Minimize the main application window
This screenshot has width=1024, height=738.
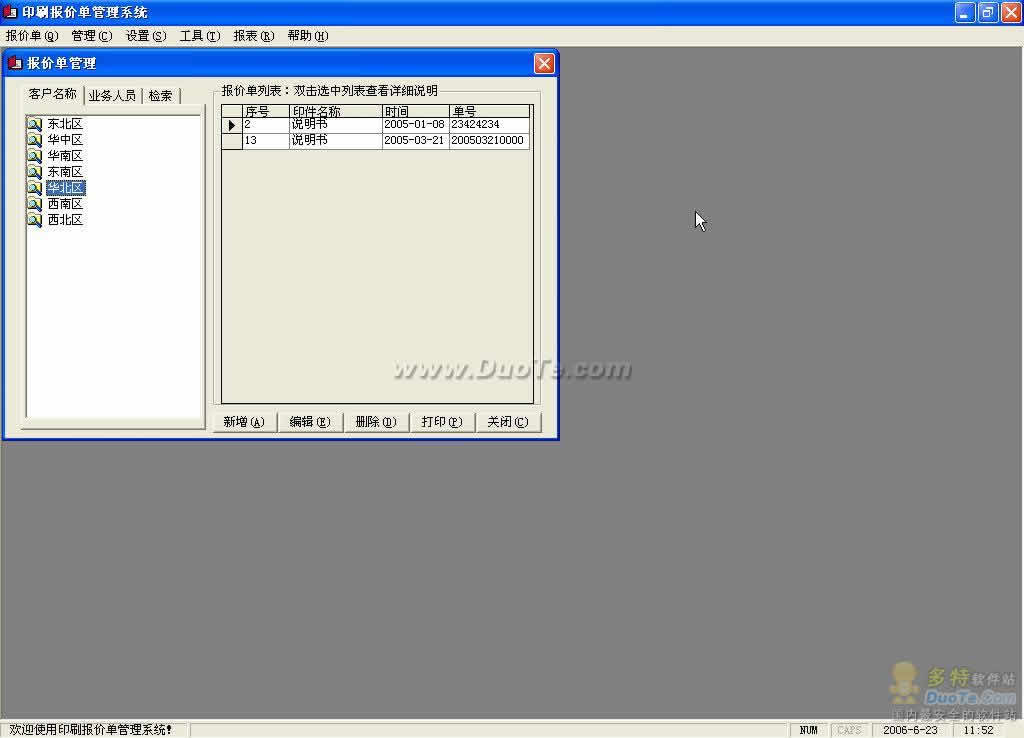point(965,12)
